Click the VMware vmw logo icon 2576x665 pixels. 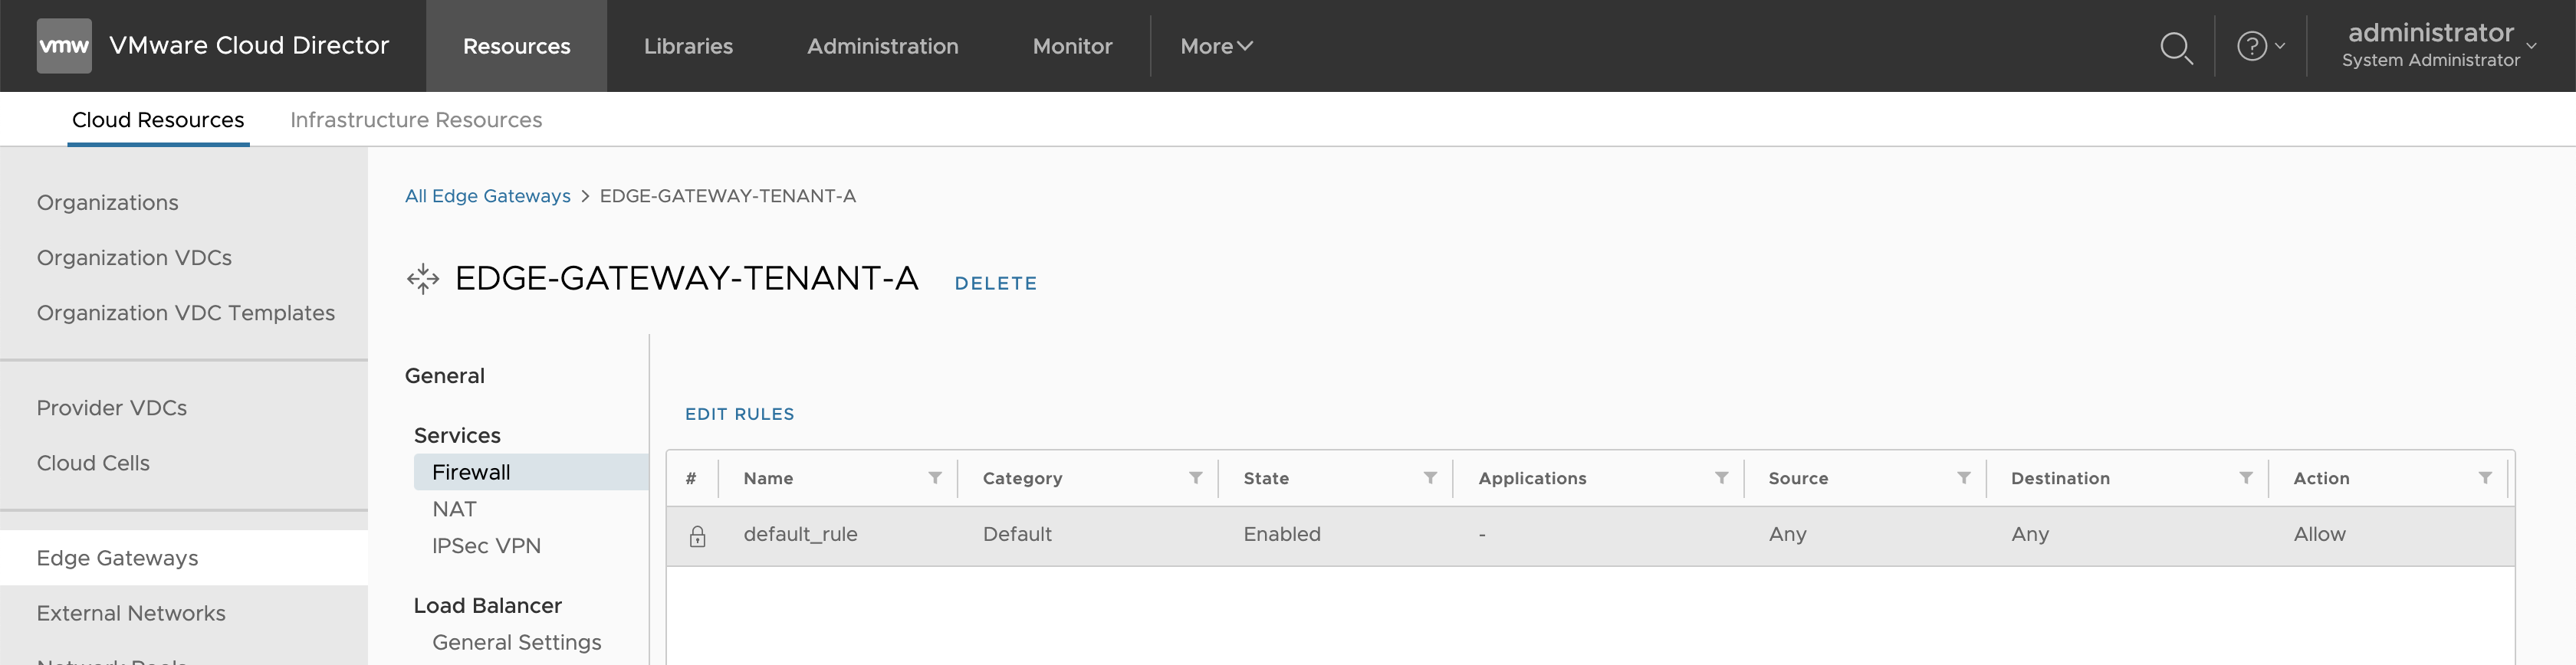pos(64,46)
